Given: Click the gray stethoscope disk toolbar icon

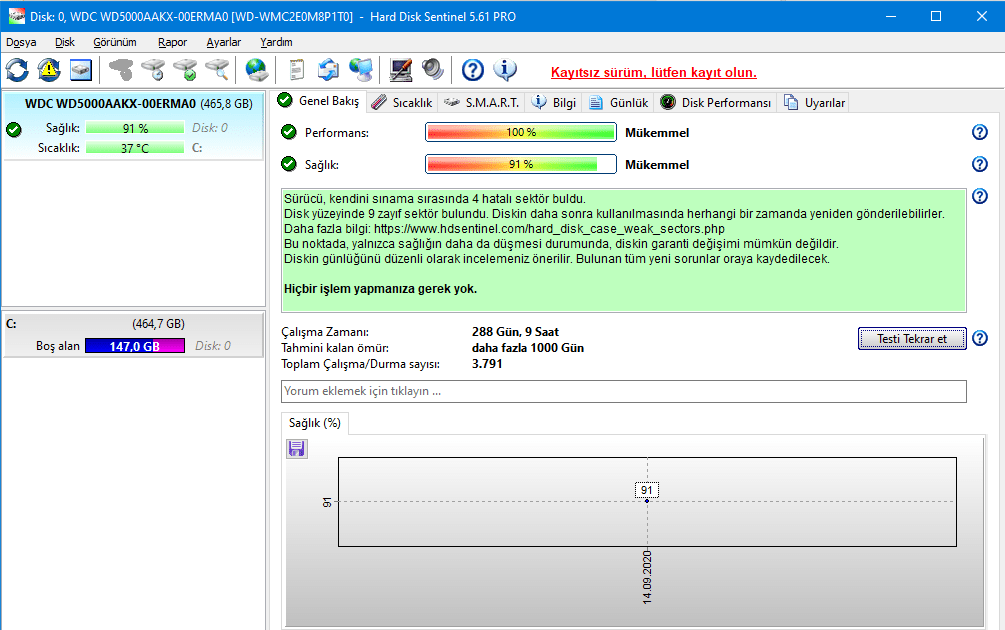Looking at the screenshot, I should (121, 70).
